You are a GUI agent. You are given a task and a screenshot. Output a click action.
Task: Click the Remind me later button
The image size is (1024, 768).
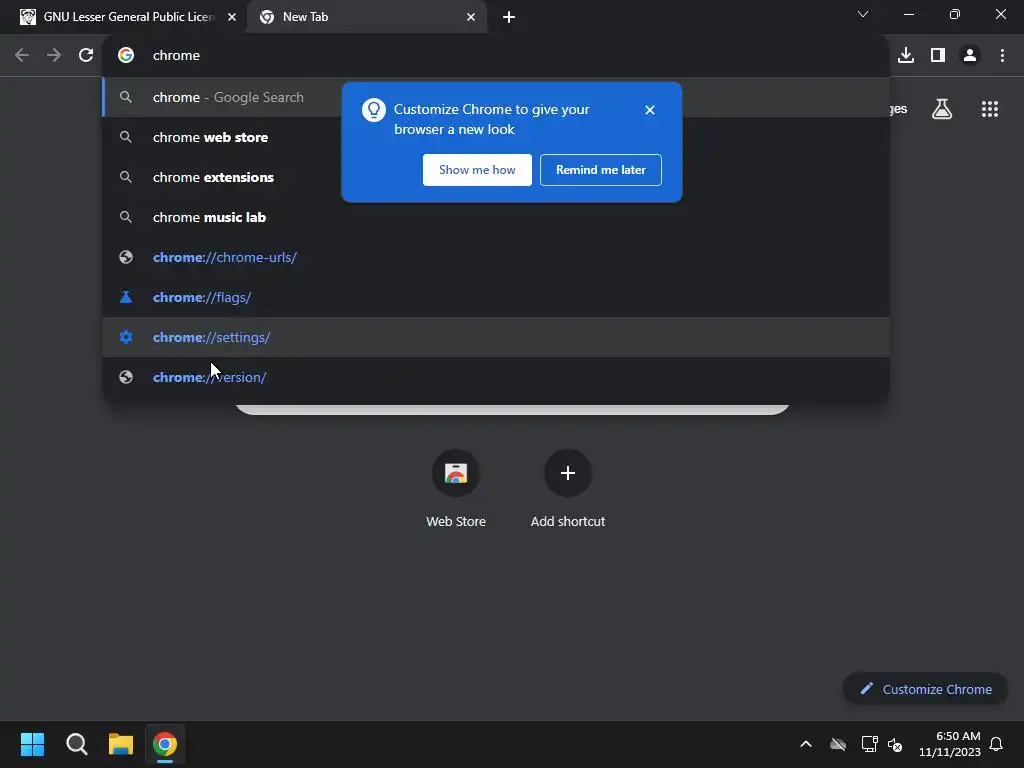(601, 170)
